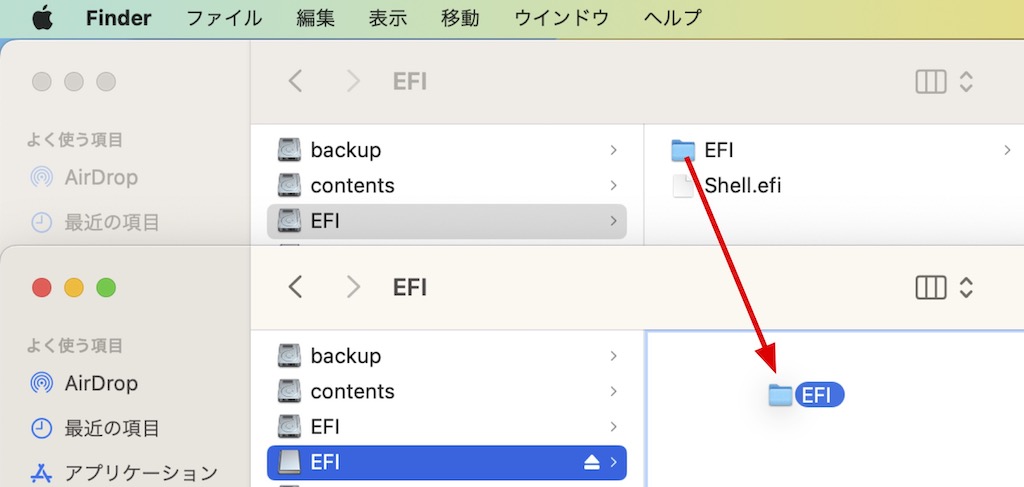Select the Shell.efi file

(x=743, y=185)
